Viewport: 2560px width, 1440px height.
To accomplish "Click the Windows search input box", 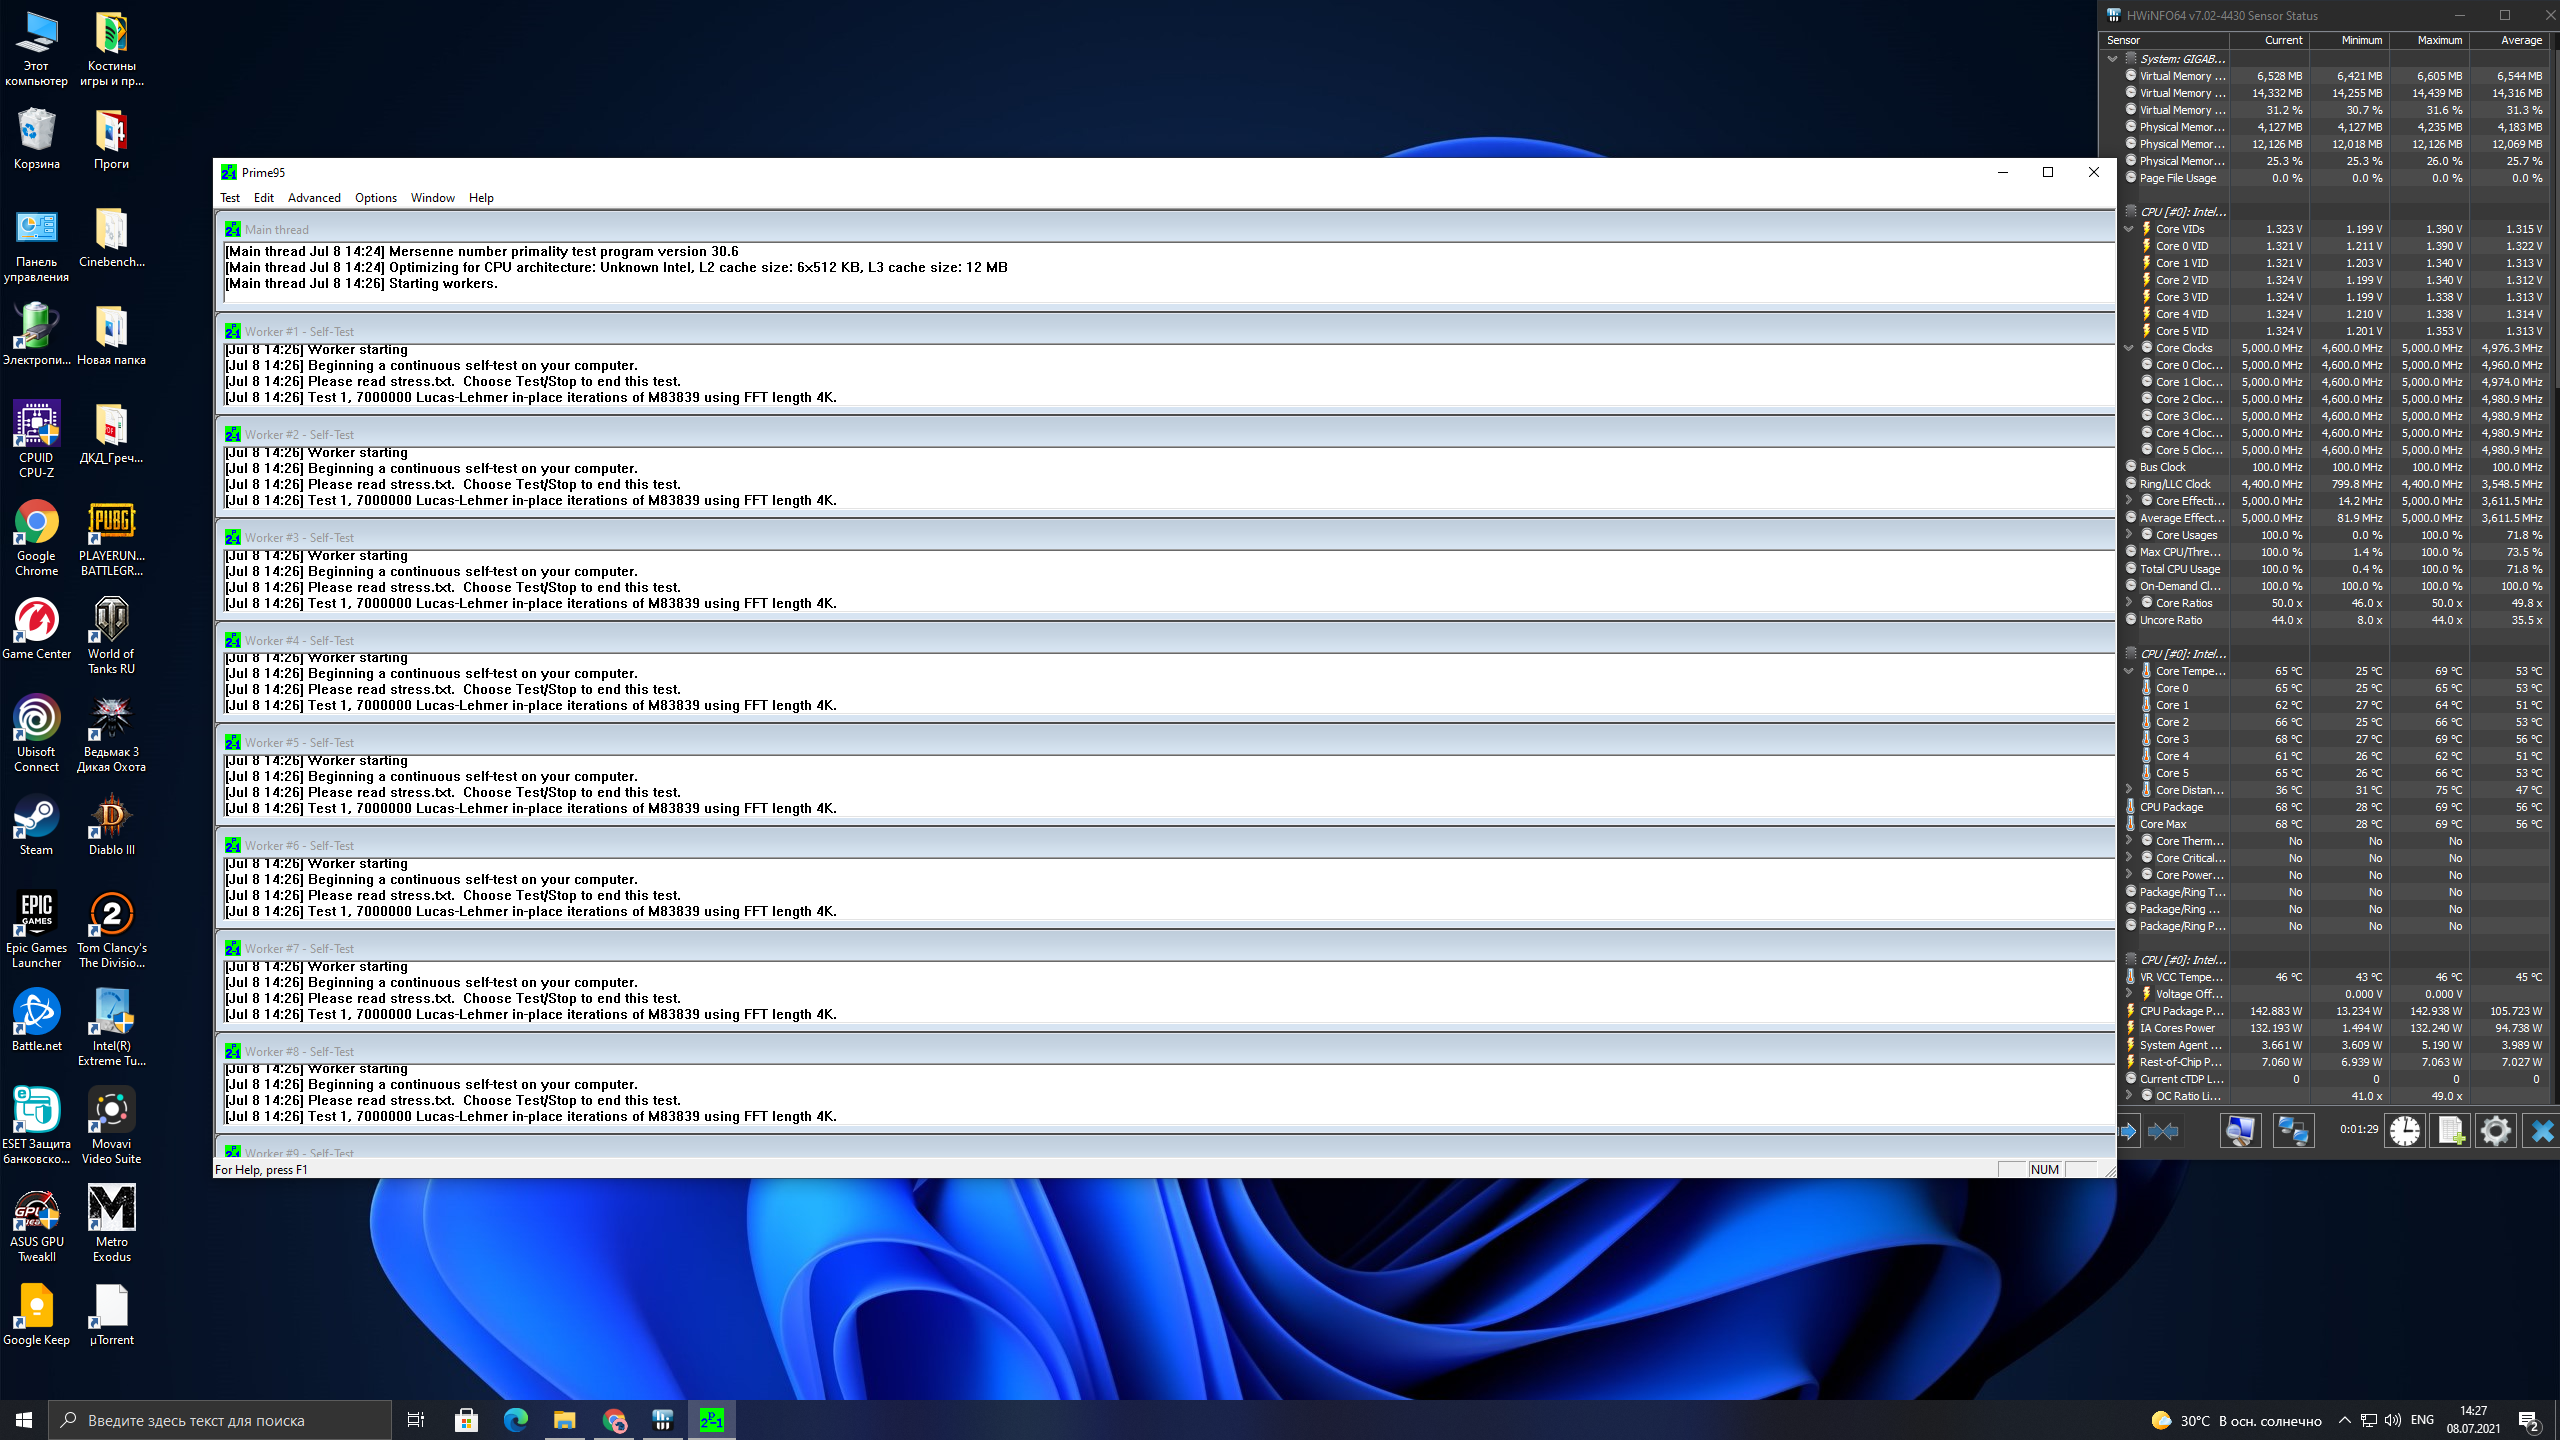I will coord(220,1420).
